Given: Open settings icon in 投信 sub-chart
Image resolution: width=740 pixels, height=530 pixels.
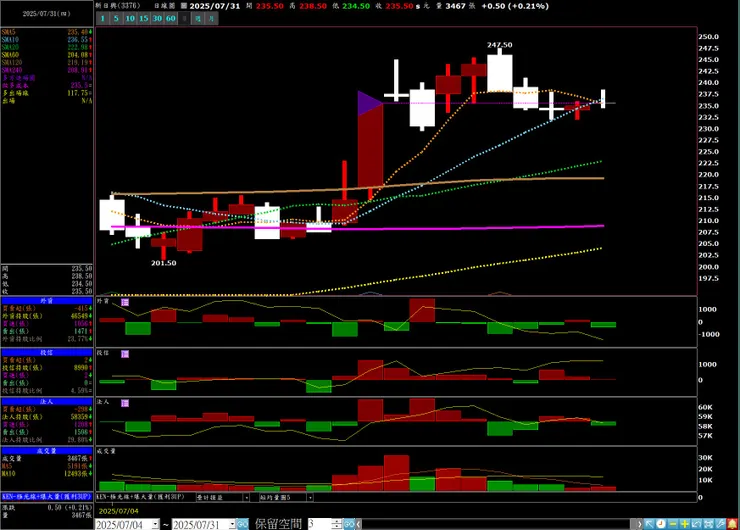Looking at the screenshot, I should click(x=125, y=354).
